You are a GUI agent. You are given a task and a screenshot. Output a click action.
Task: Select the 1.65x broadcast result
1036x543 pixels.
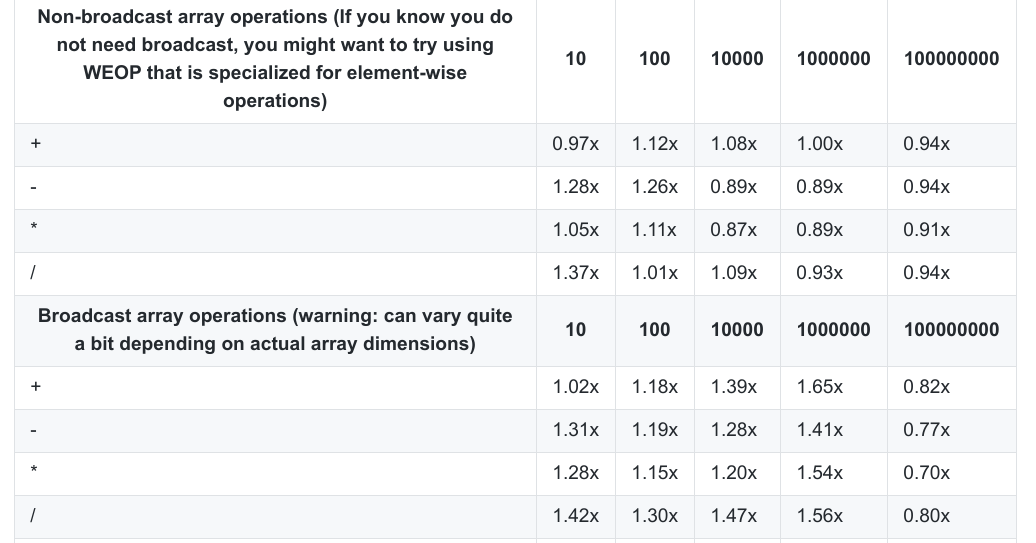click(x=820, y=387)
